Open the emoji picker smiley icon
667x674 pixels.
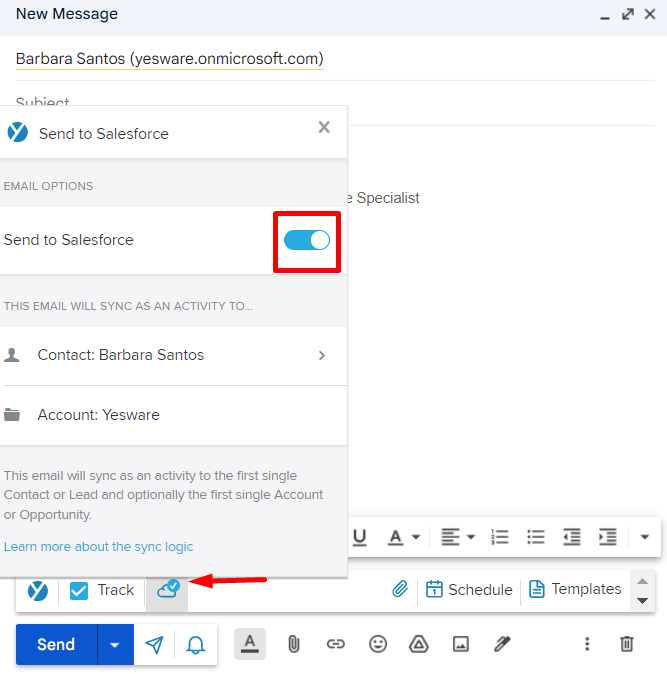click(x=378, y=644)
